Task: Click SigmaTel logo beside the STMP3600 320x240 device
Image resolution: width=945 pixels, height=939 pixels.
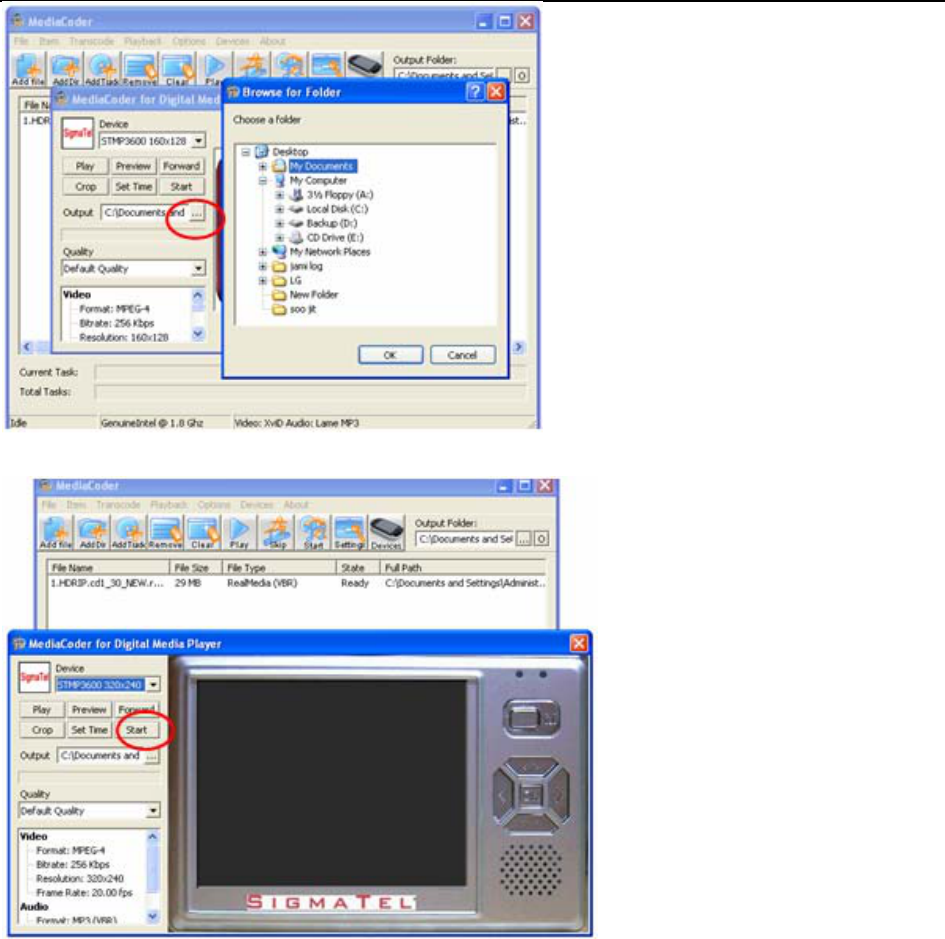Action: (x=34, y=677)
